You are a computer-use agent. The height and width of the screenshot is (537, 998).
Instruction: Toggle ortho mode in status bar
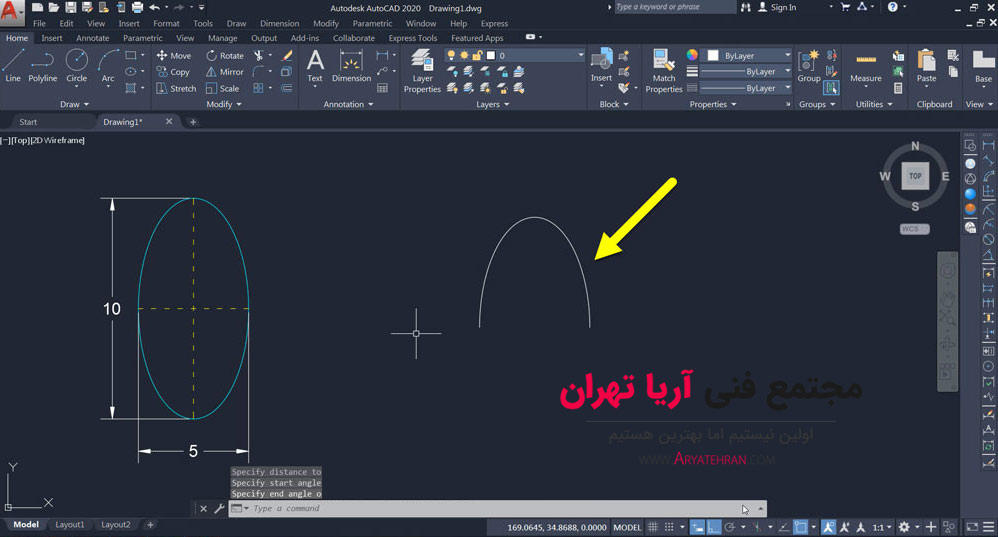tap(713, 527)
